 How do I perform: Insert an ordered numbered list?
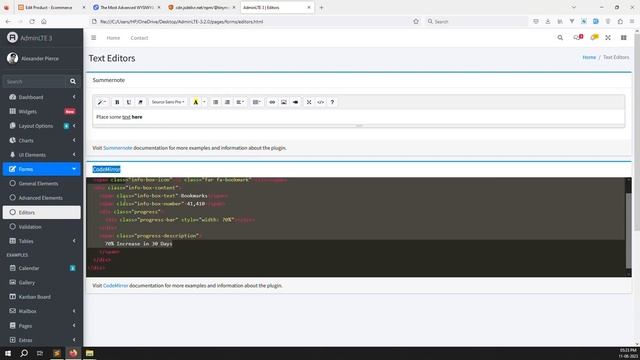[227, 102]
